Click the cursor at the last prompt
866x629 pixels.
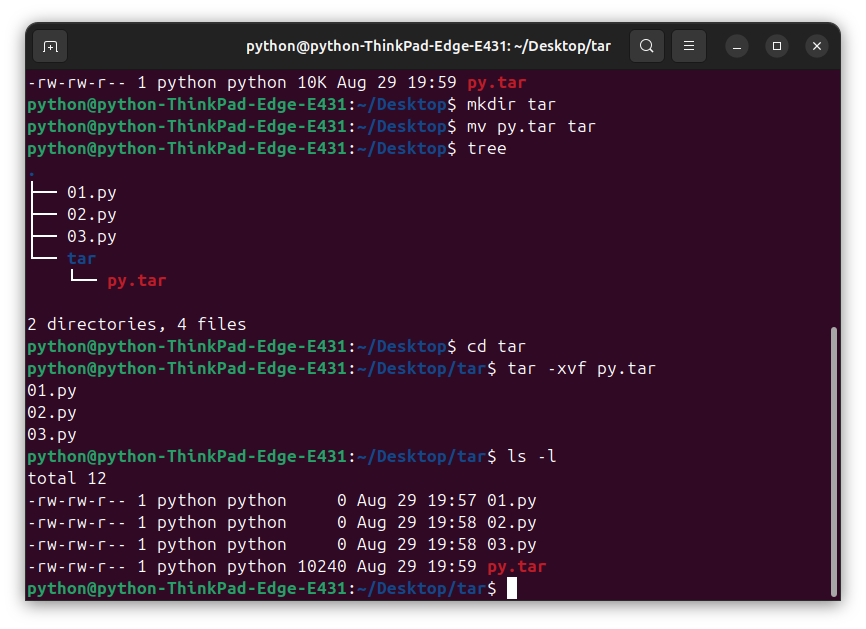coord(512,588)
